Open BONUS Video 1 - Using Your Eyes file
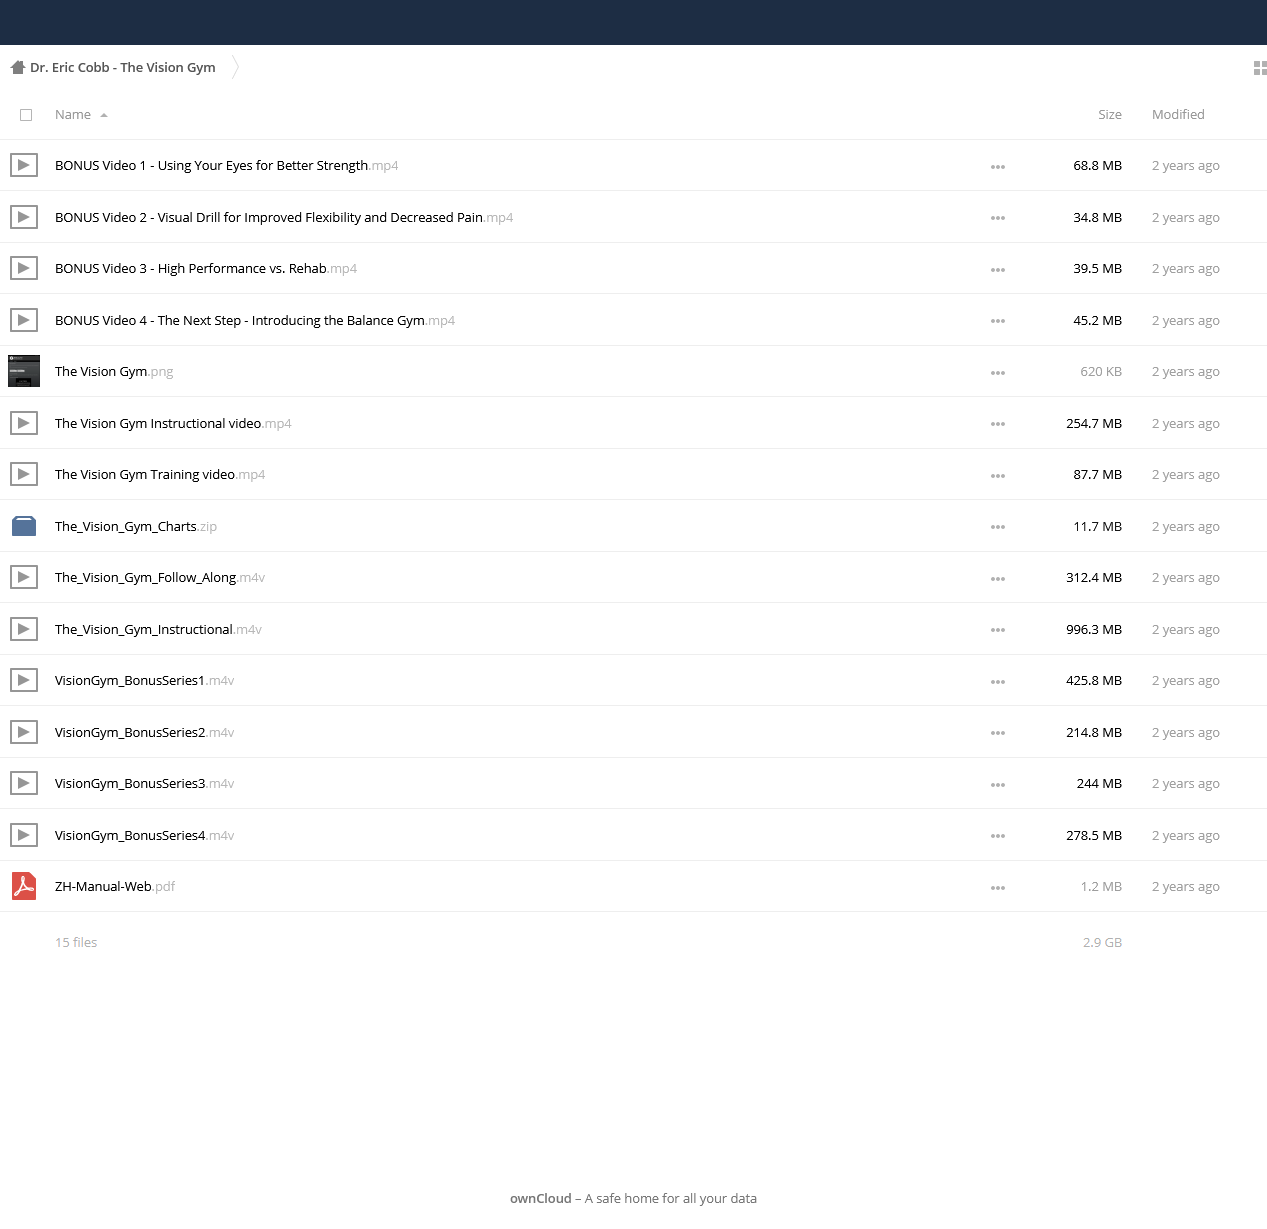 [x=227, y=166]
